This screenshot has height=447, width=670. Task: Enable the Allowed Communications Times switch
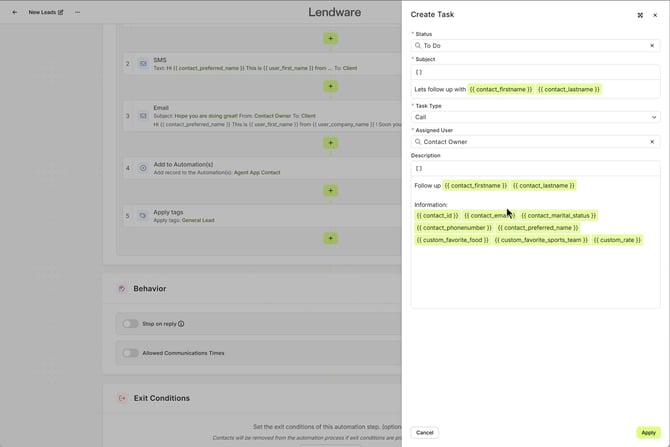point(130,353)
